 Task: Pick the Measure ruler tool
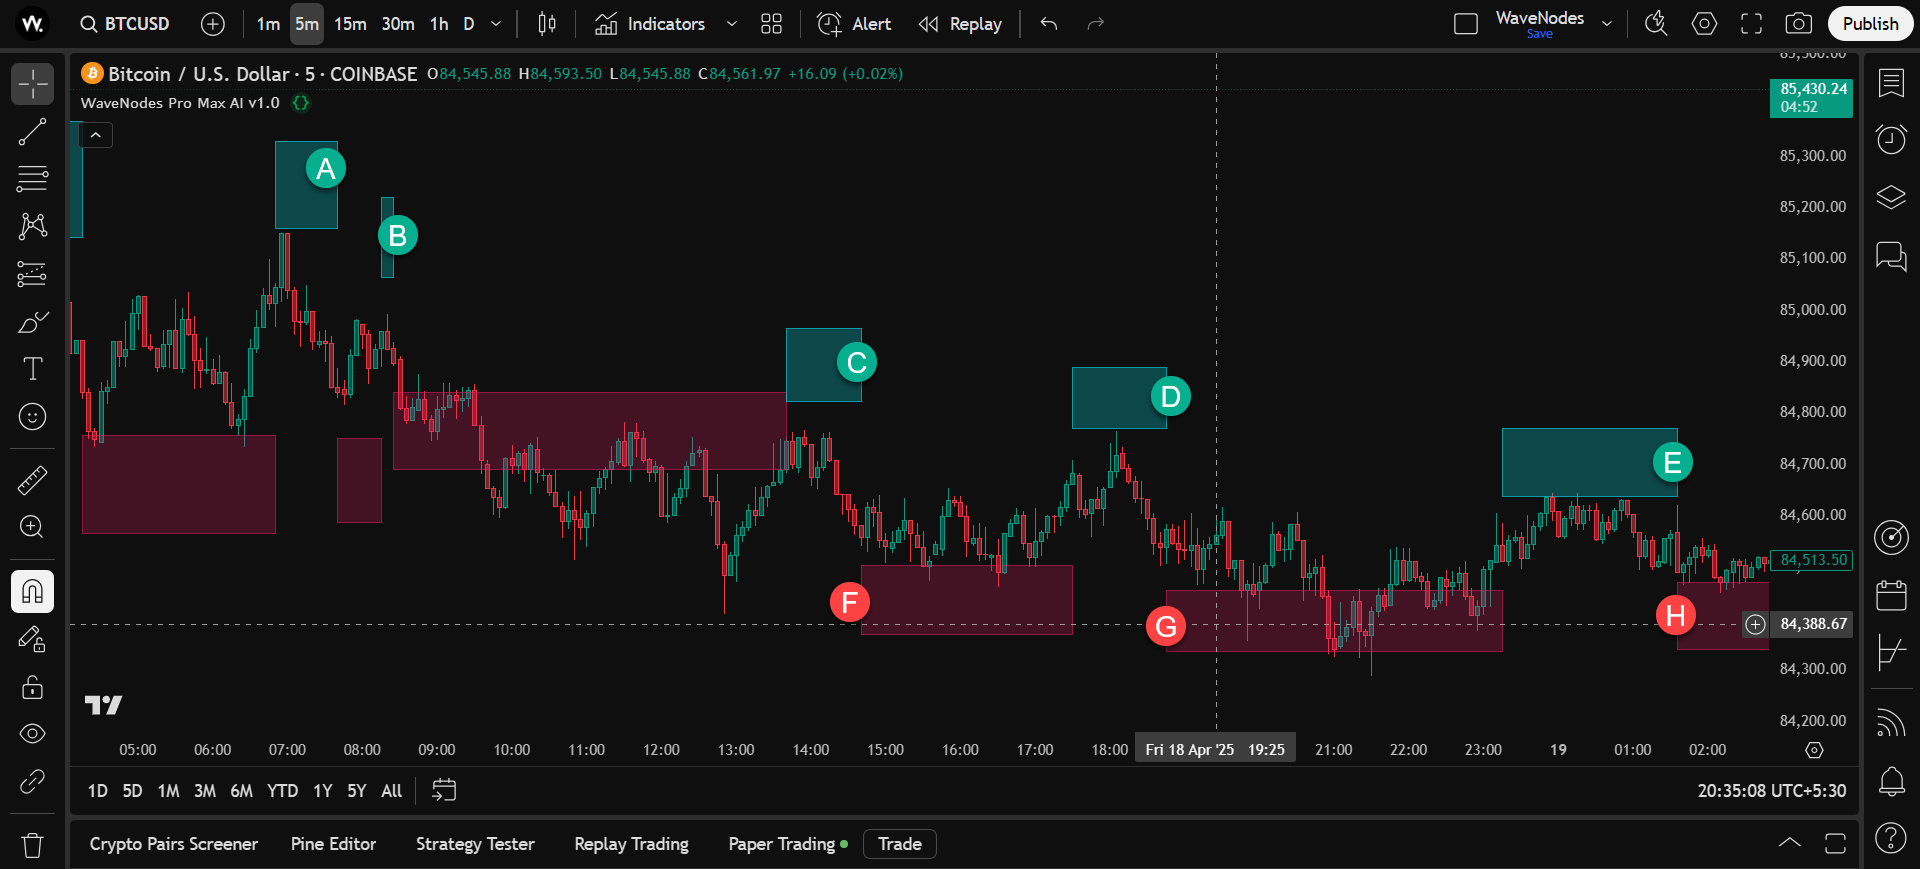point(32,480)
